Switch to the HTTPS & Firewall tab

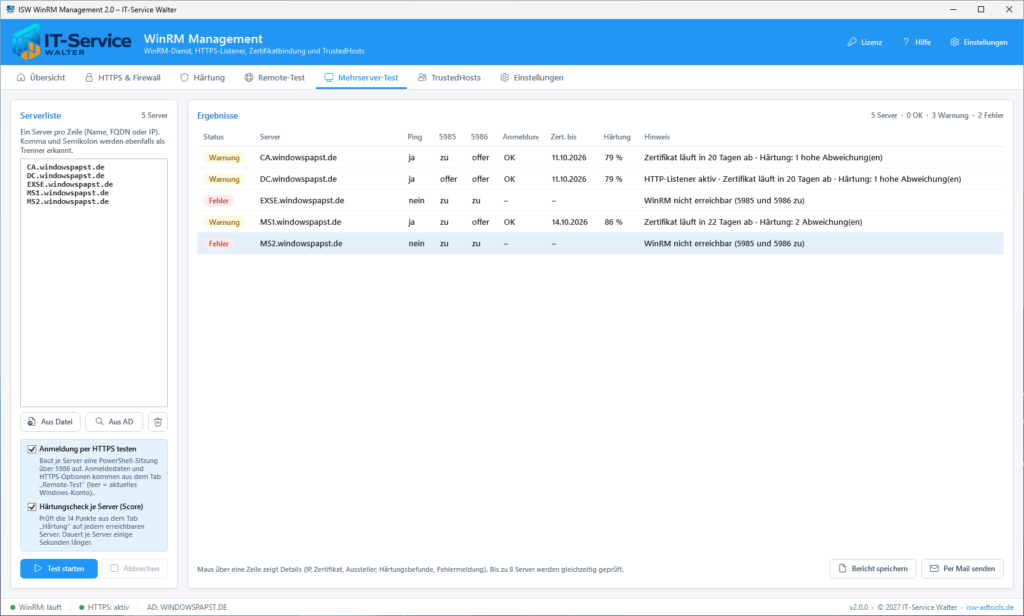tap(123, 77)
